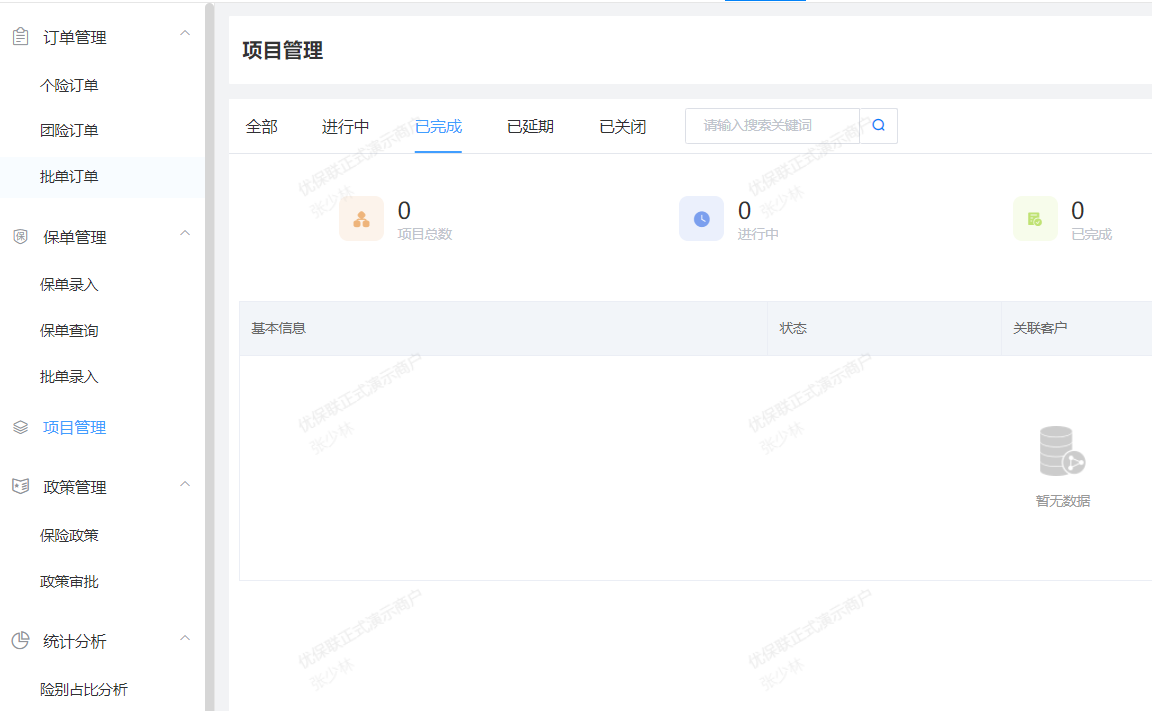Click the 项目总数 statistic label
This screenshot has height=711, width=1152.
click(425, 234)
